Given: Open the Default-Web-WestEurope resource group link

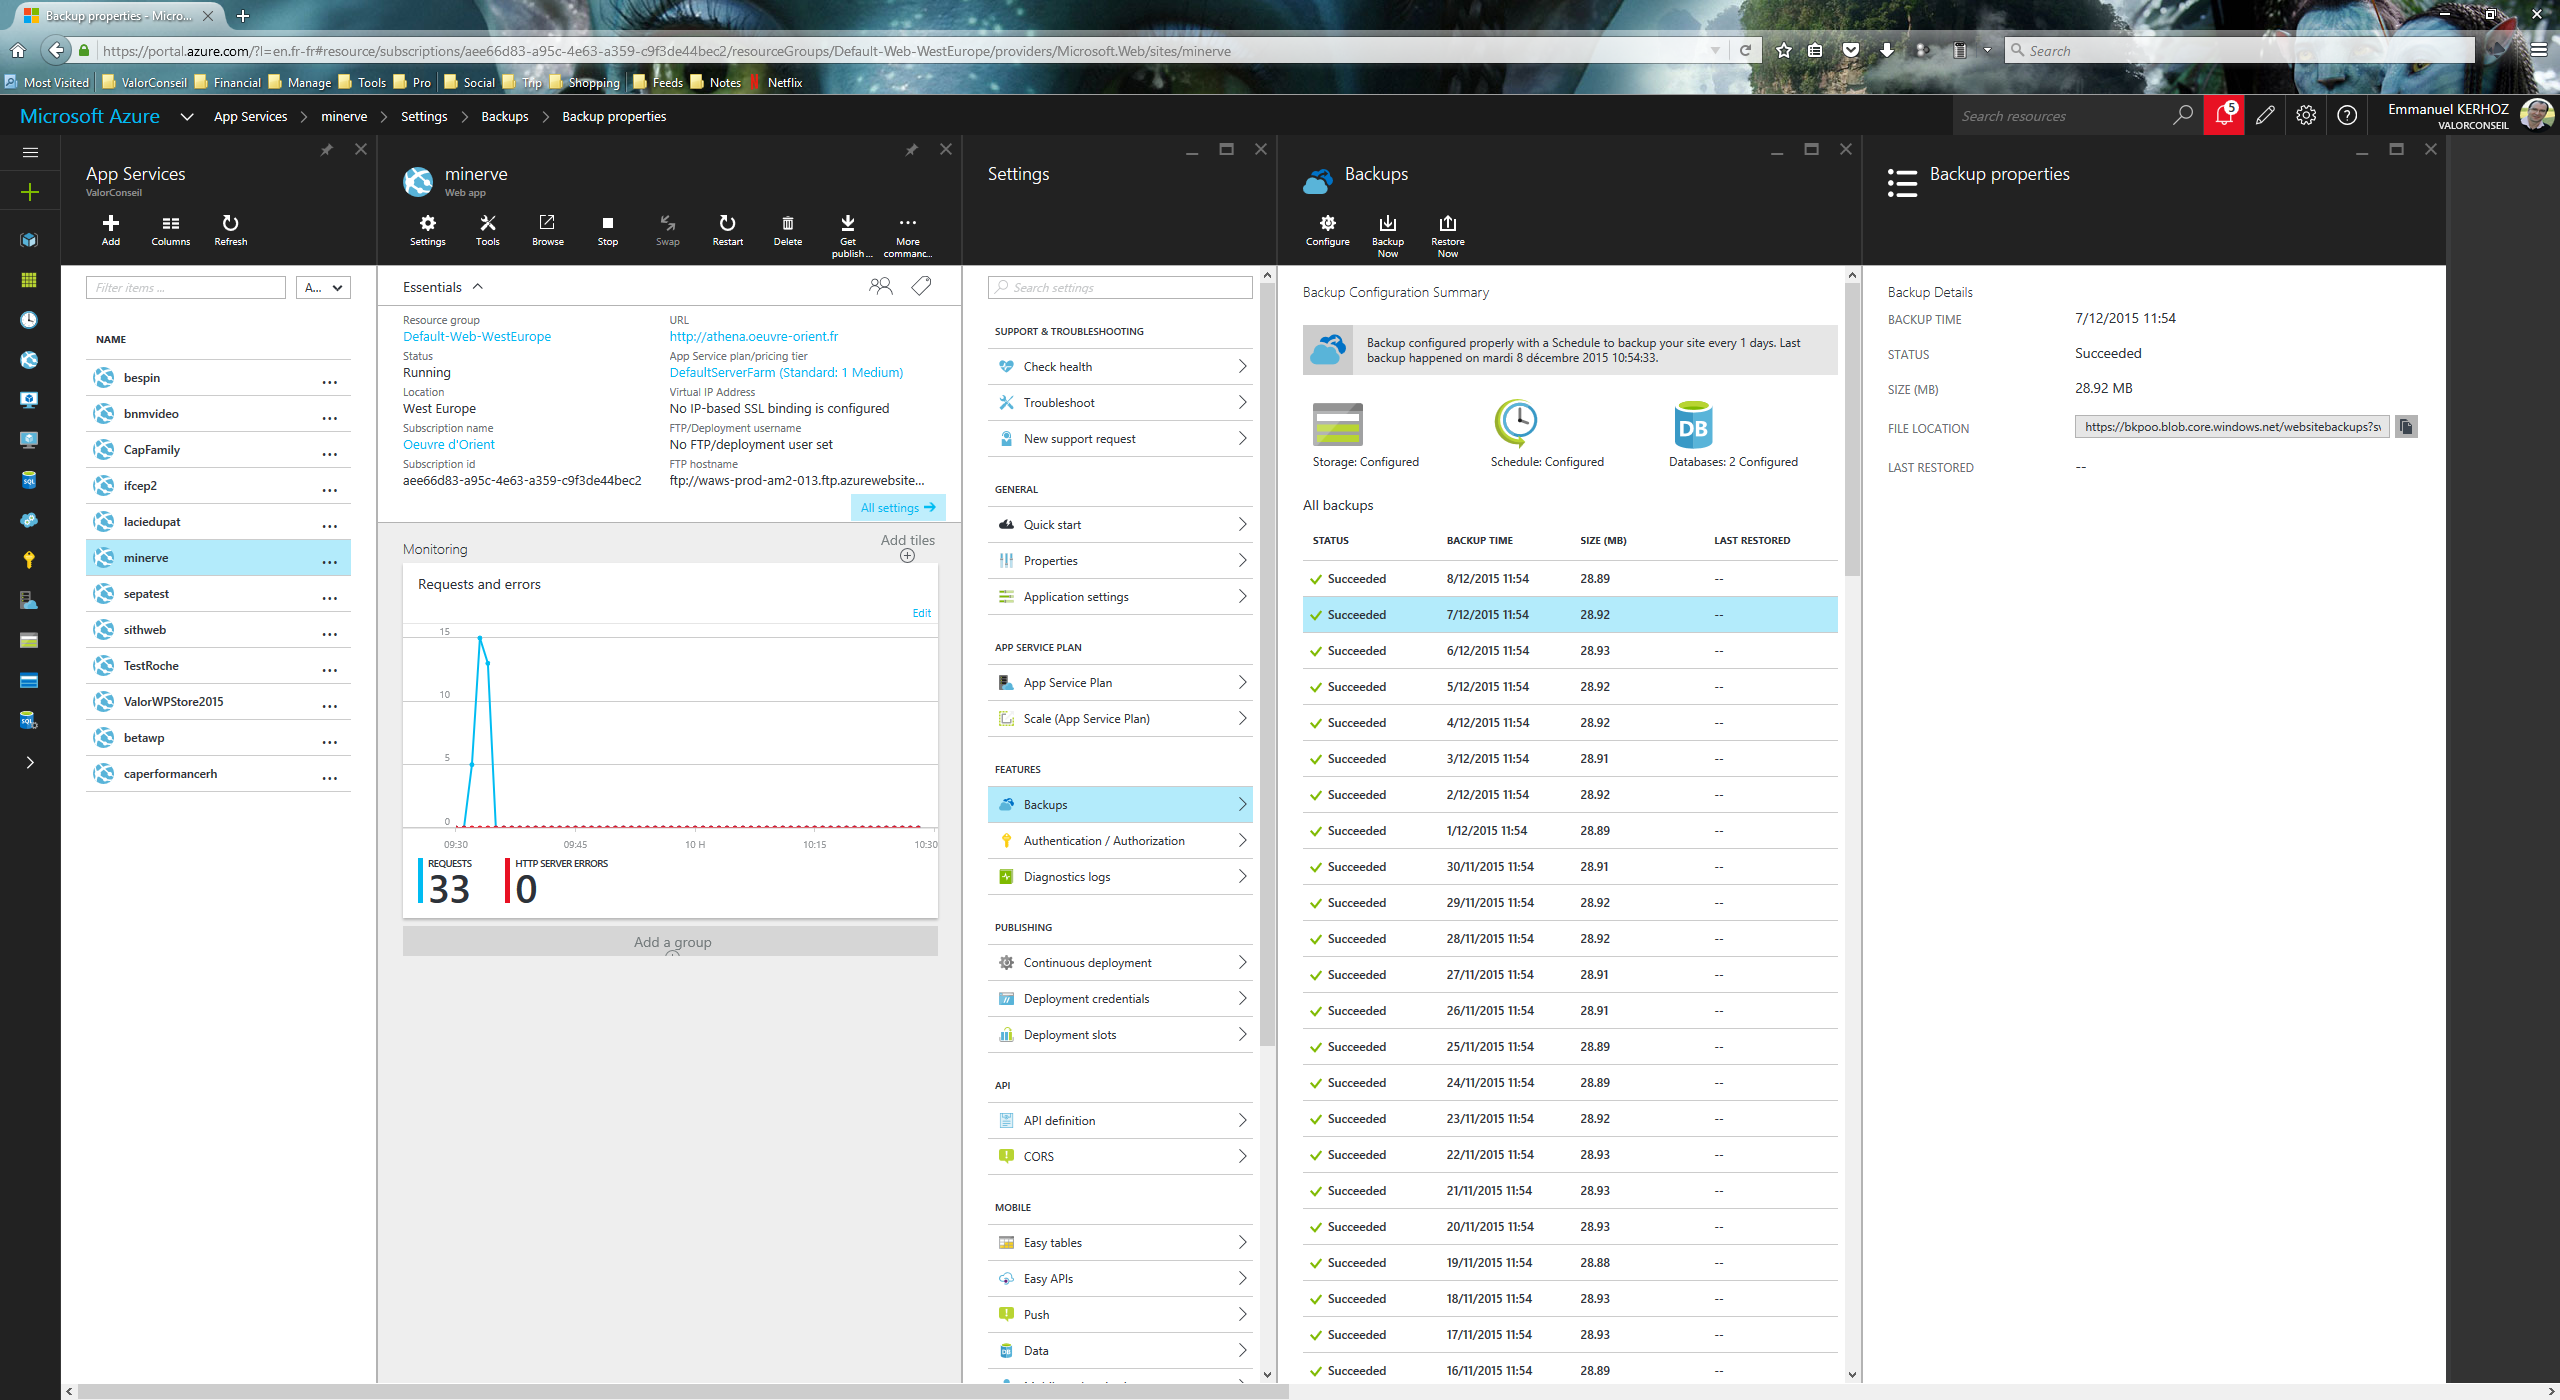Looking at the screenshot, I should [x=477, y=337].
